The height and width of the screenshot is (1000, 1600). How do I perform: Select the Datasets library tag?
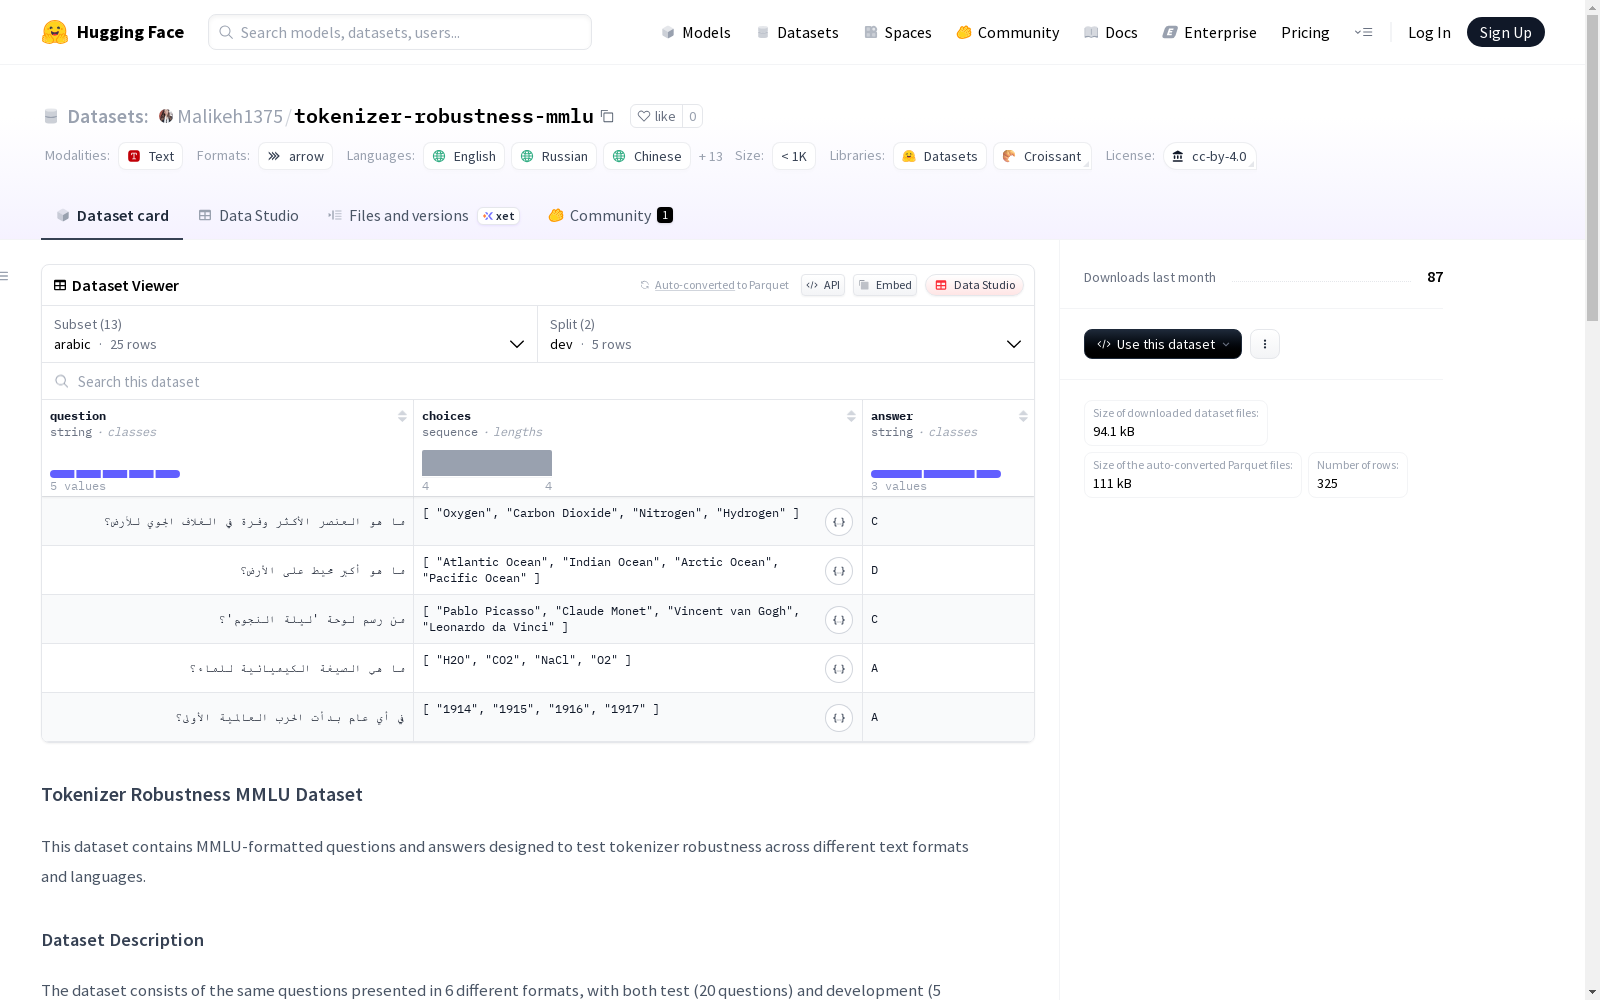click(940, 156)
